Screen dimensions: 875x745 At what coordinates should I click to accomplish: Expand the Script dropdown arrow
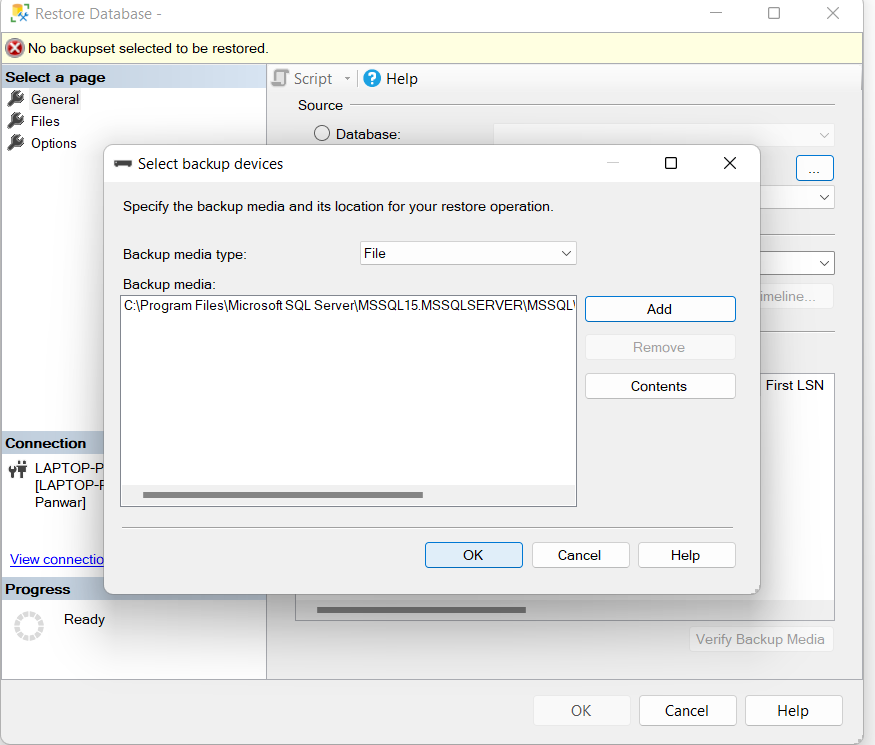(x=347, y=78)
